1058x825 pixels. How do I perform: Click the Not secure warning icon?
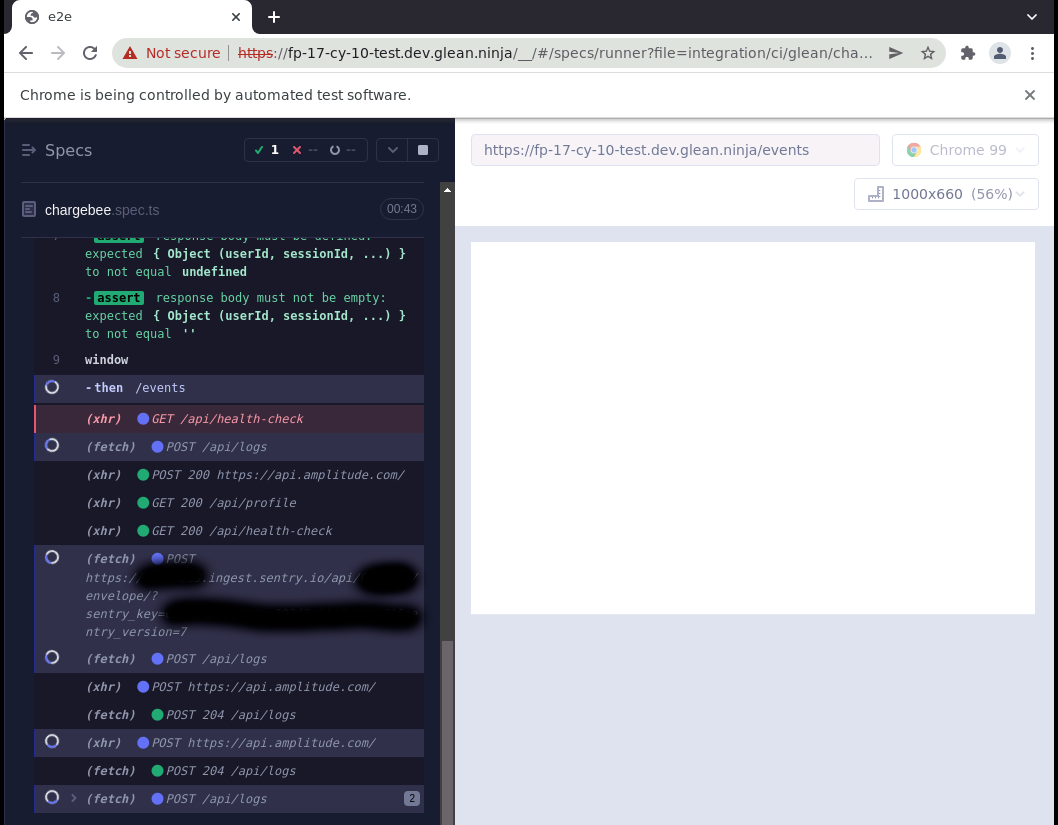tap(130, 53)
